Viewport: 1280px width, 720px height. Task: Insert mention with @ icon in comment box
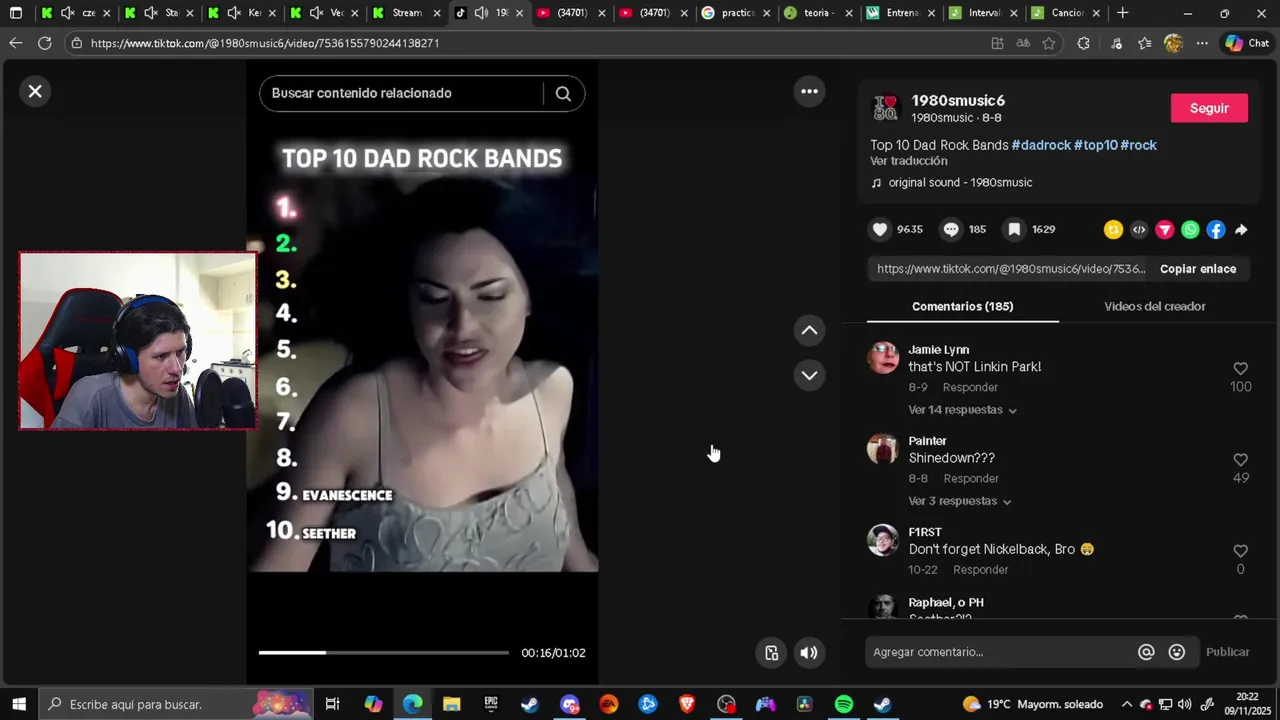[1146, 652]
